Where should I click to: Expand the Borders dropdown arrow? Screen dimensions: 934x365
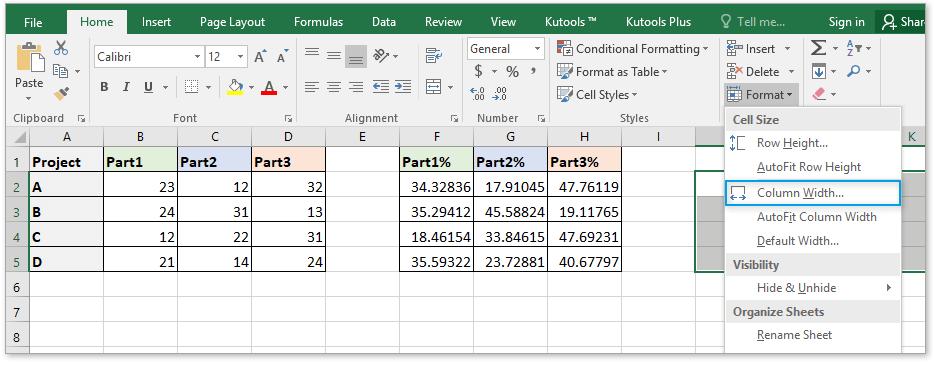(208, 88)
